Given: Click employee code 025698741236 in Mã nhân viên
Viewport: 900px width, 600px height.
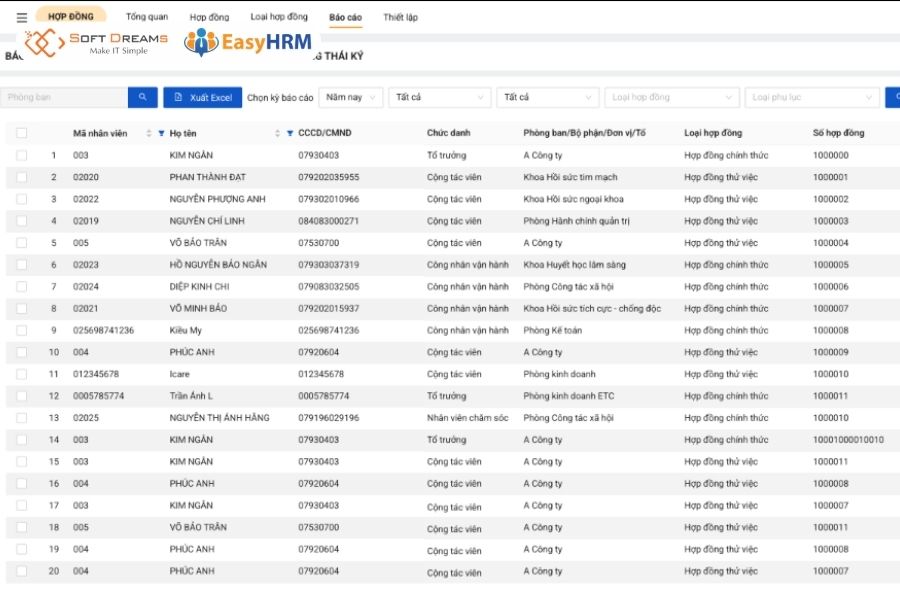Looking at the screenshot, I should [103, 330].
